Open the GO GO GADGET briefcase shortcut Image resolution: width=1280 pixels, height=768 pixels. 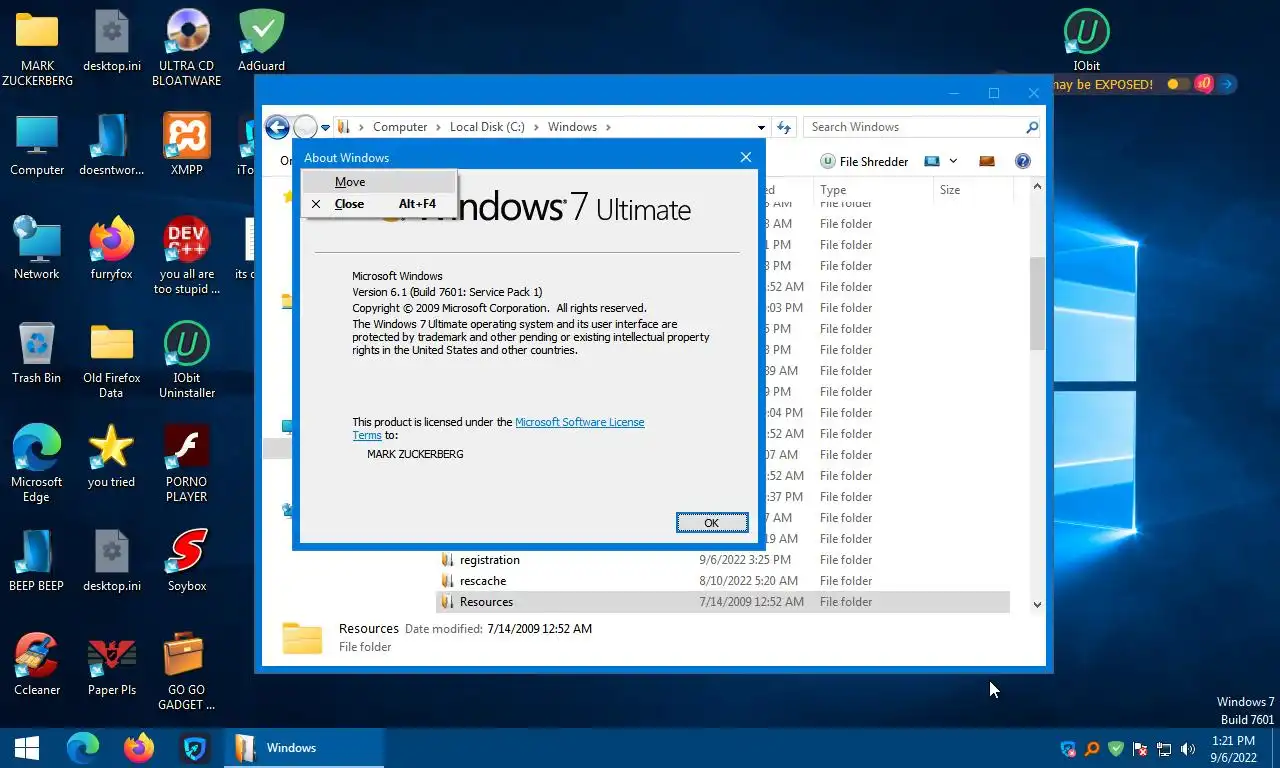tap(187, 672)
